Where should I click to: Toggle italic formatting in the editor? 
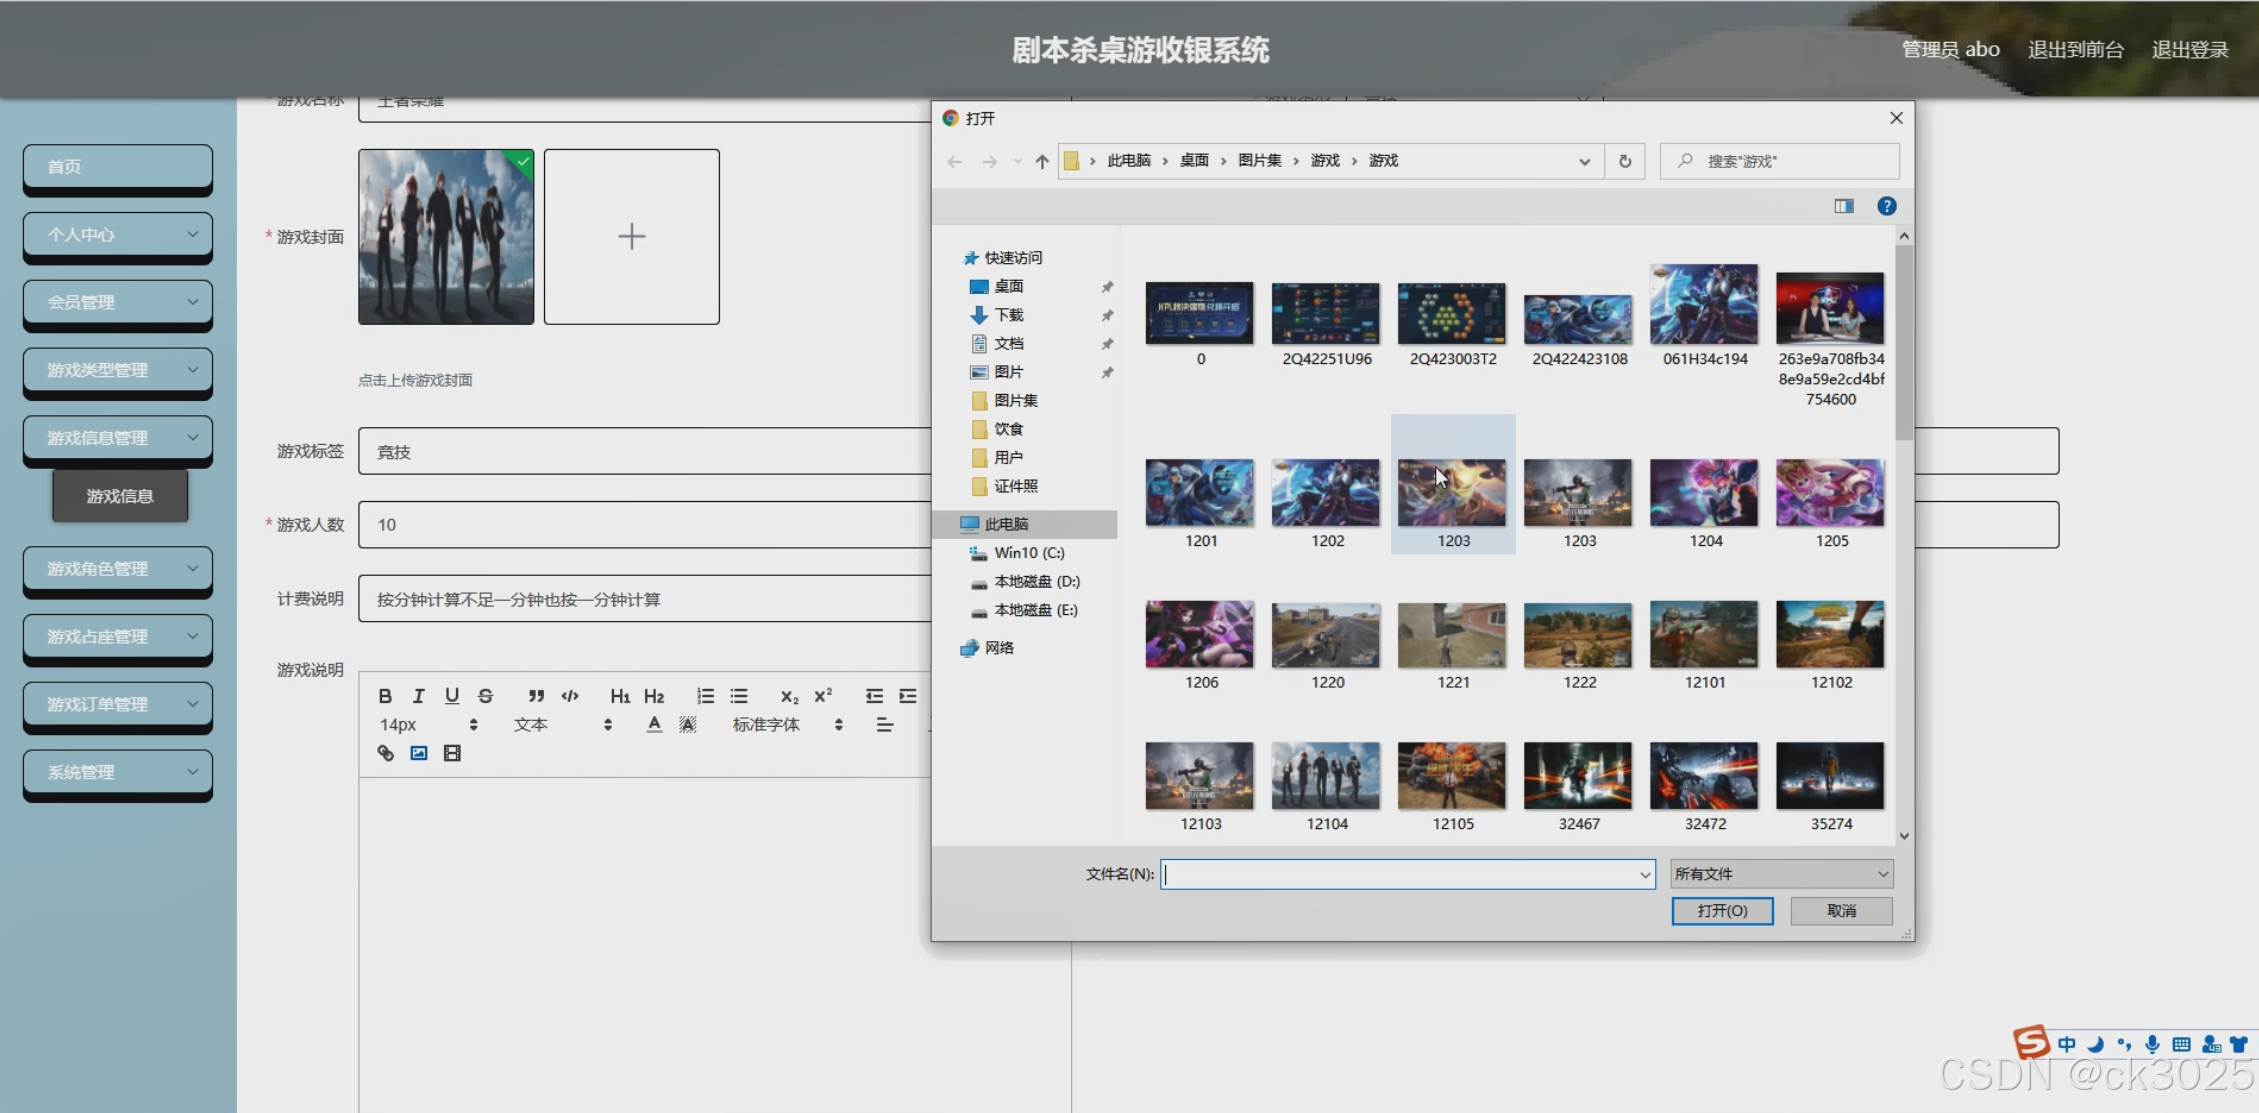[x=419, y=696]
